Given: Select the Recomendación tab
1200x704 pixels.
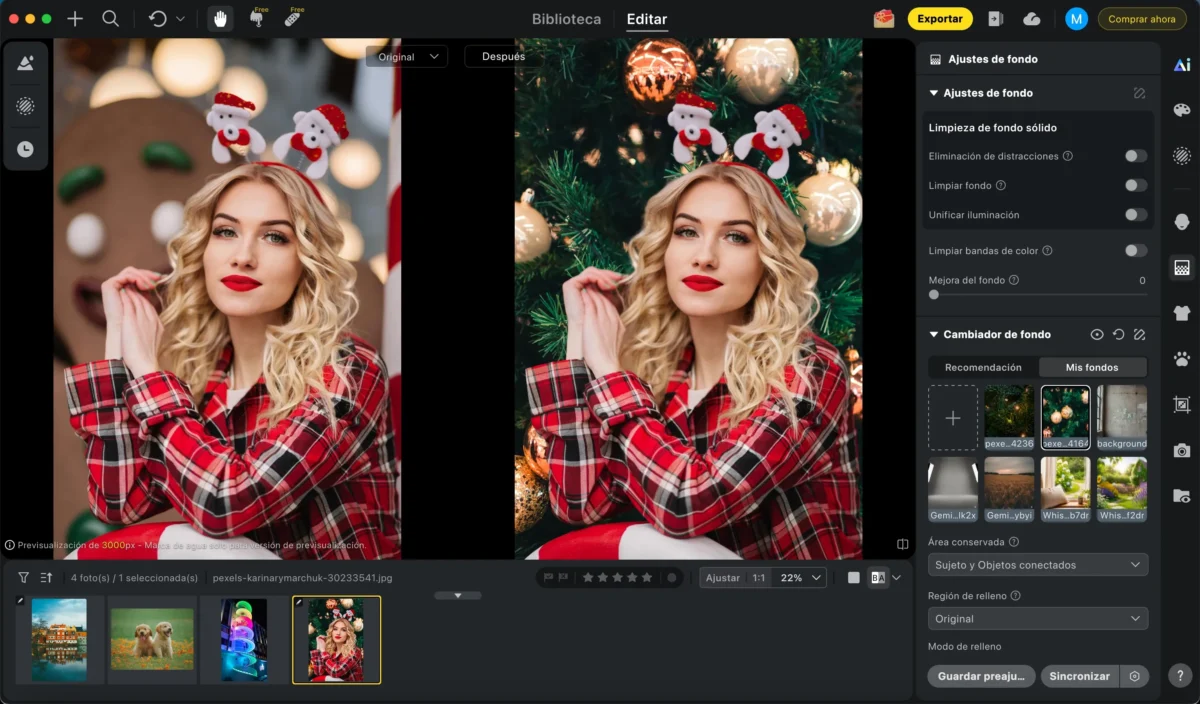Looking at the screenshot, I should 983,367.
